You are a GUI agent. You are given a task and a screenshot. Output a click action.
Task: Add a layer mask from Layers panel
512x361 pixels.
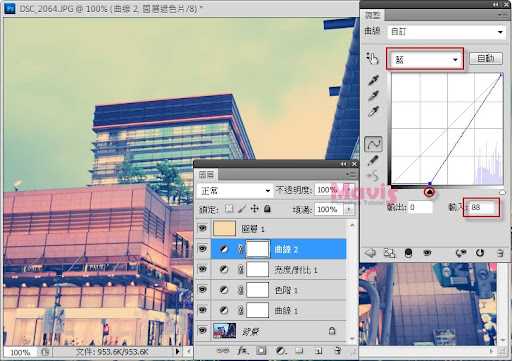(261, 351)
